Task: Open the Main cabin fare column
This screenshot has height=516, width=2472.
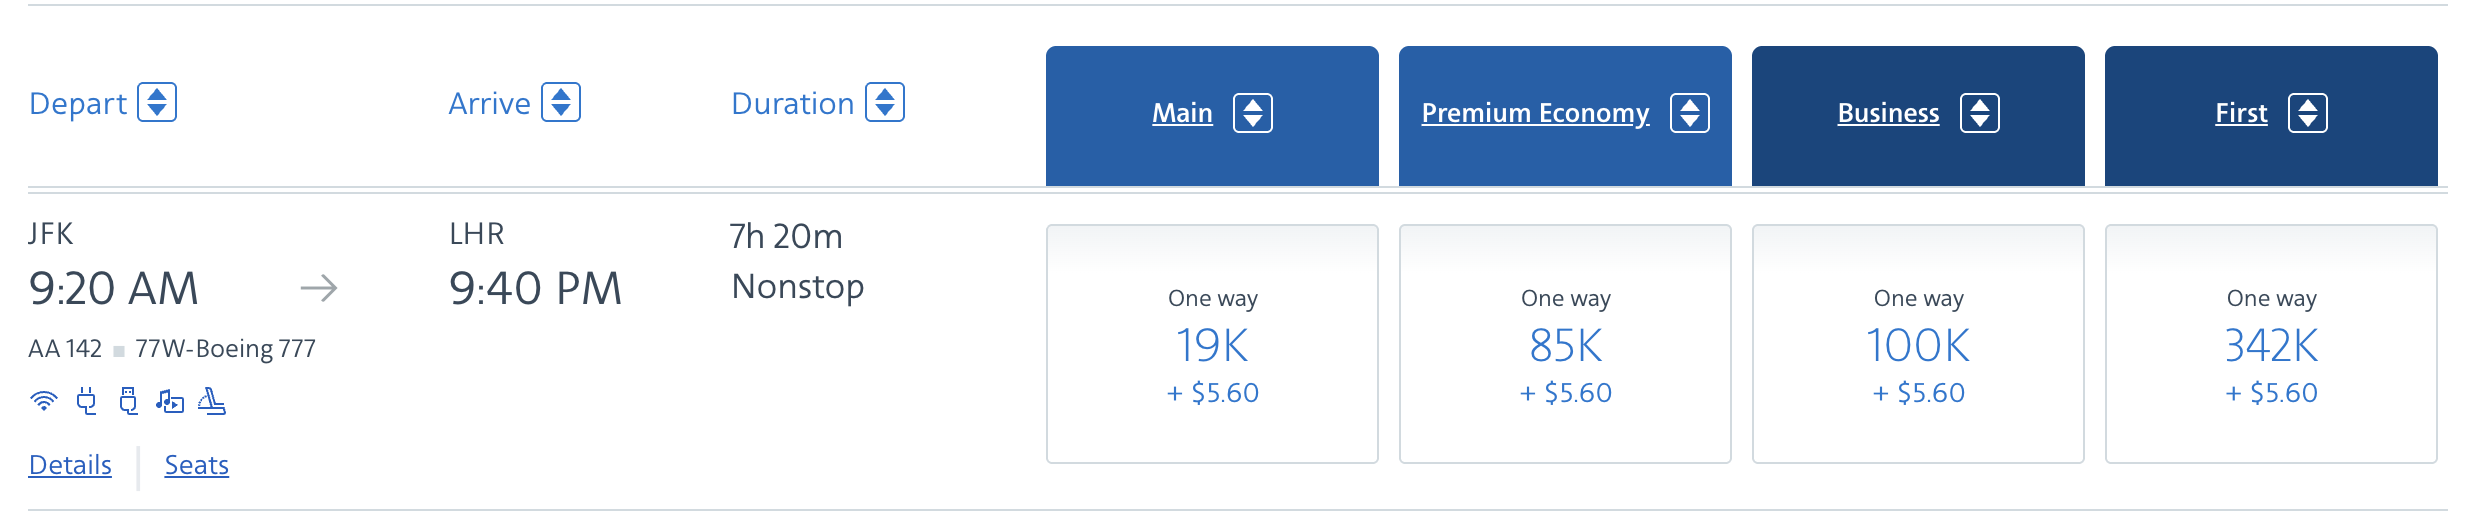Action: tap(1182, 113)
